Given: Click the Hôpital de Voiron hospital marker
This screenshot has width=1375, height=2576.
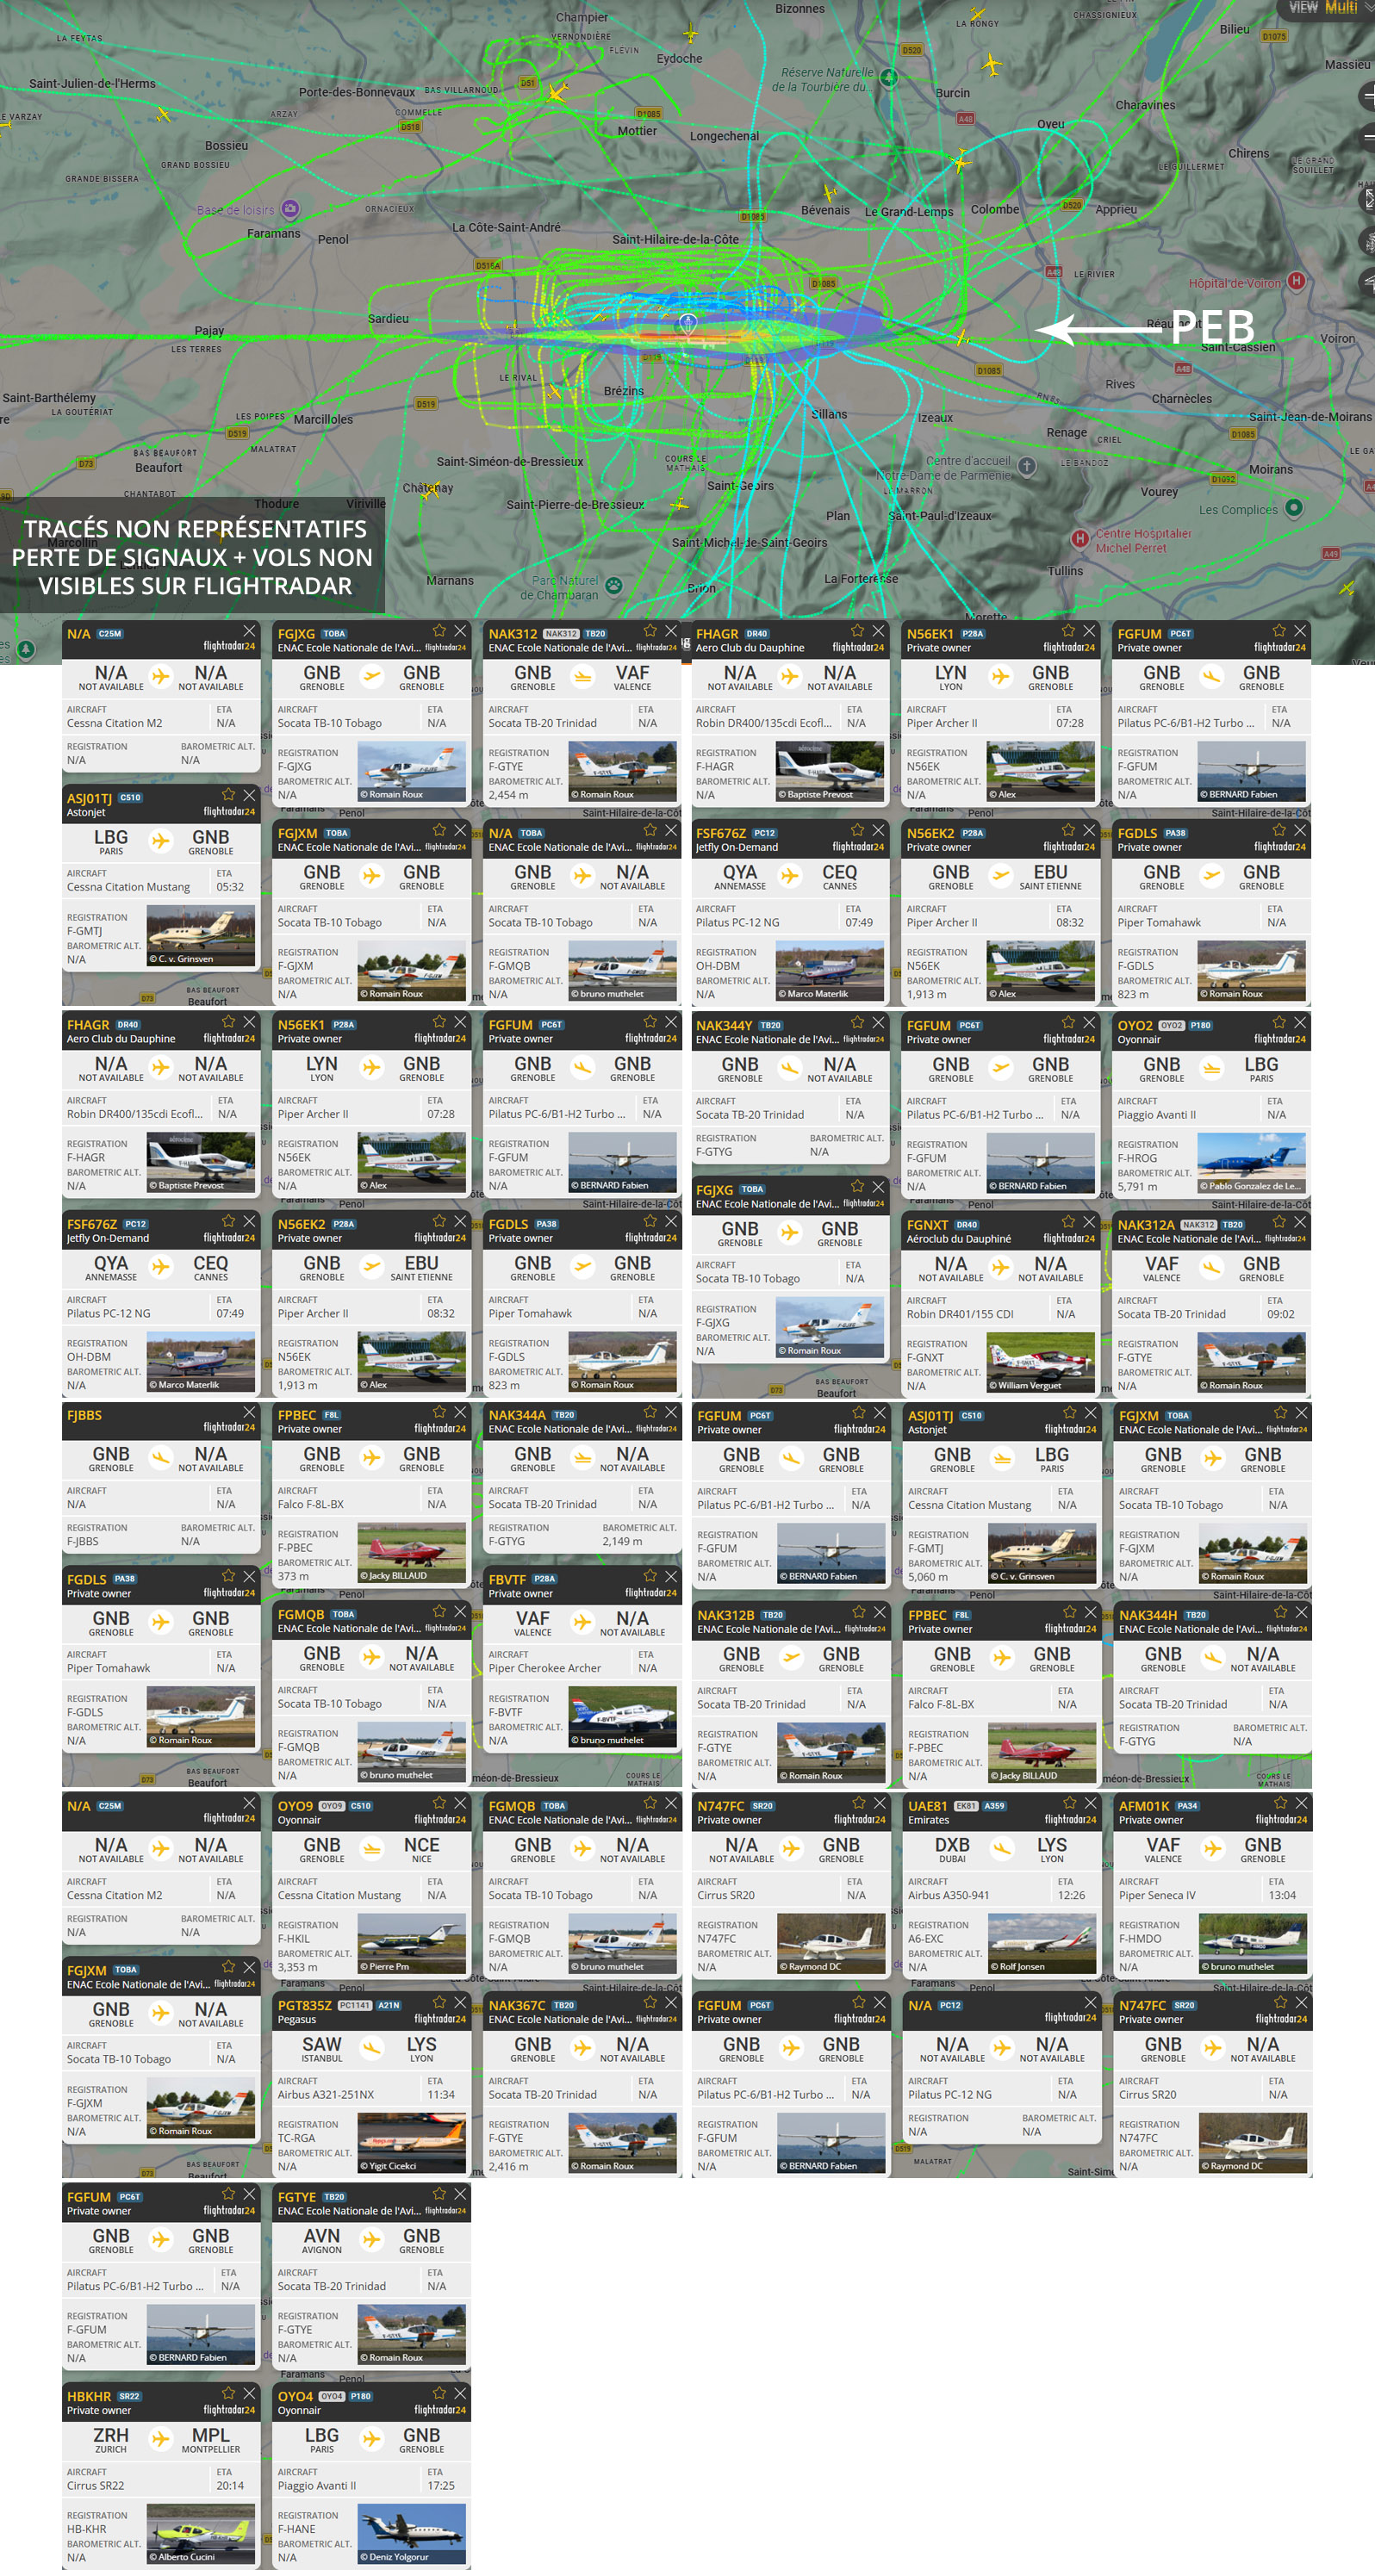Looking at the screenshot, I should 1296,281.
